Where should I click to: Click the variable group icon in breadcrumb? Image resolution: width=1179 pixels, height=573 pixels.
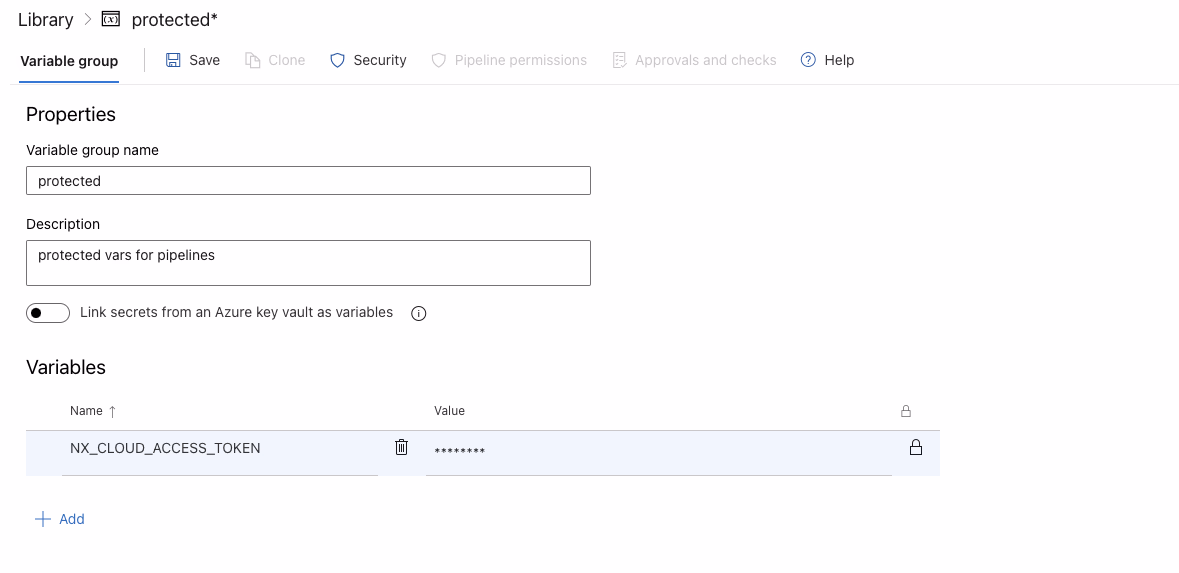coord(111,20)
